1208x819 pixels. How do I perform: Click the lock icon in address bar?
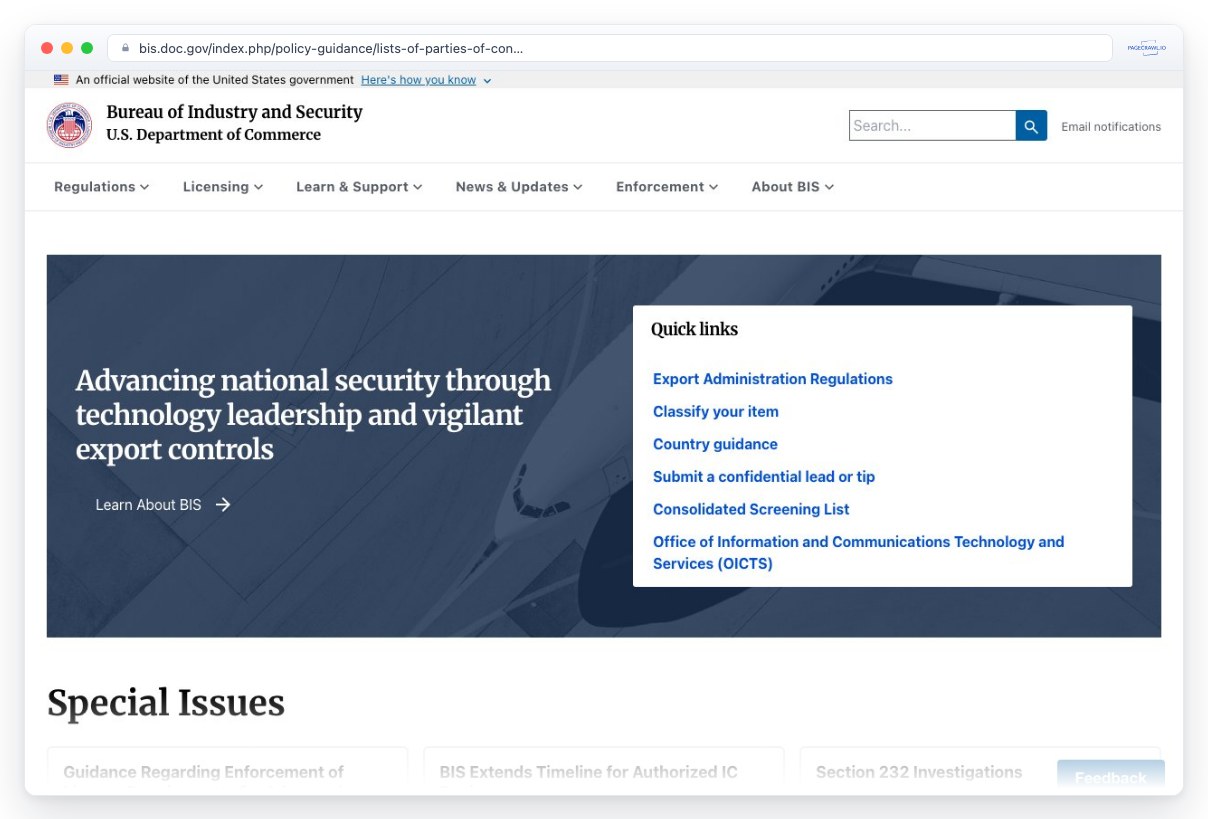[x=126, y=48]
